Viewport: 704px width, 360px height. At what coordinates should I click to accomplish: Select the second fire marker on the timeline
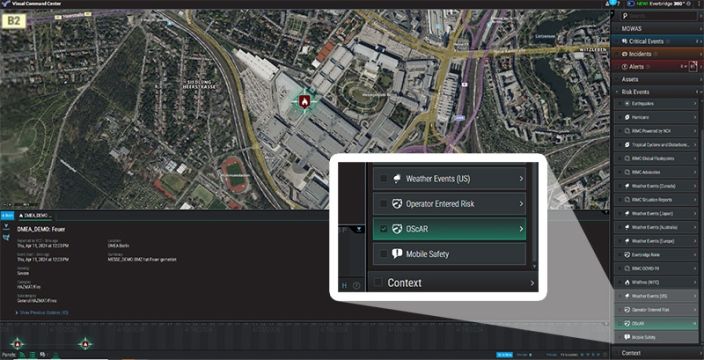click(x=85, y=344)
